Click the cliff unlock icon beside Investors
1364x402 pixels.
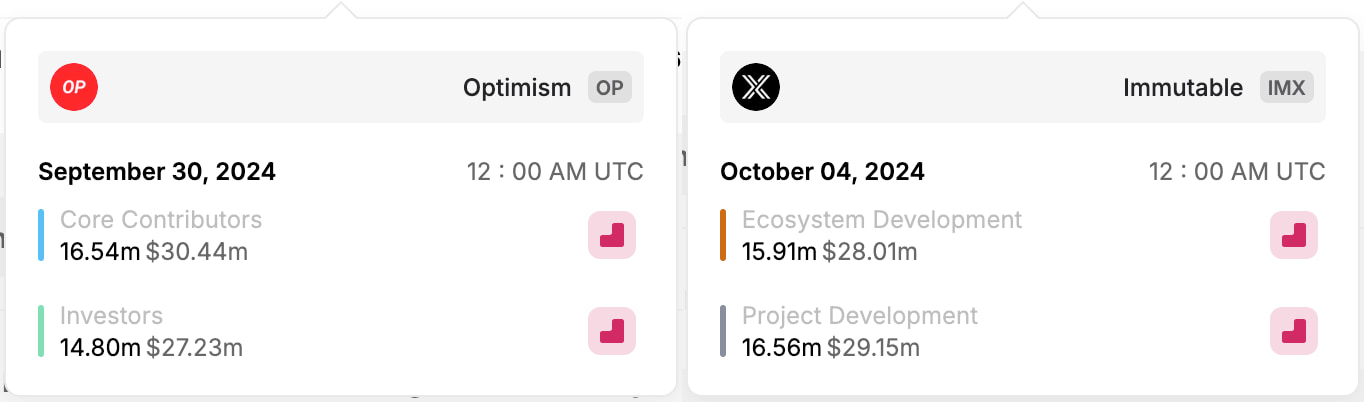coord(612,331)
